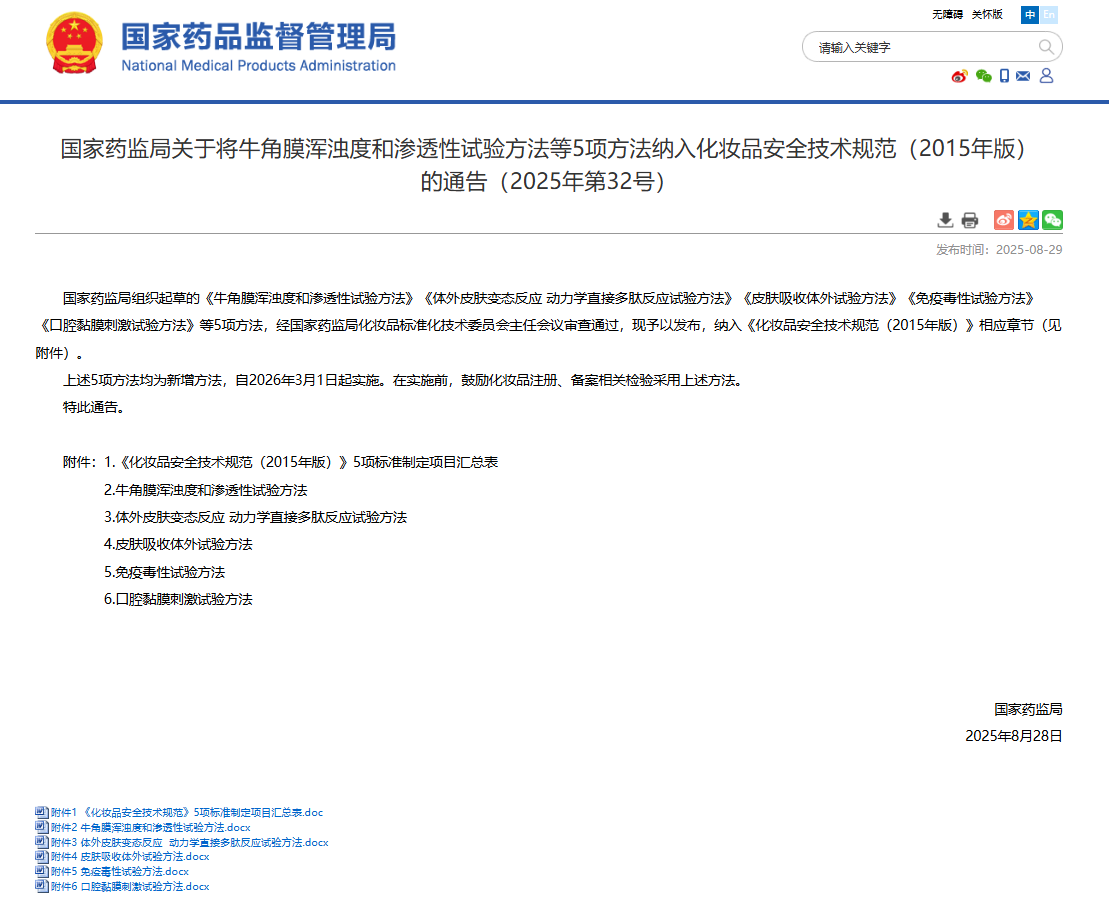Open the header Weibo icon under search

tap(959, 76)
